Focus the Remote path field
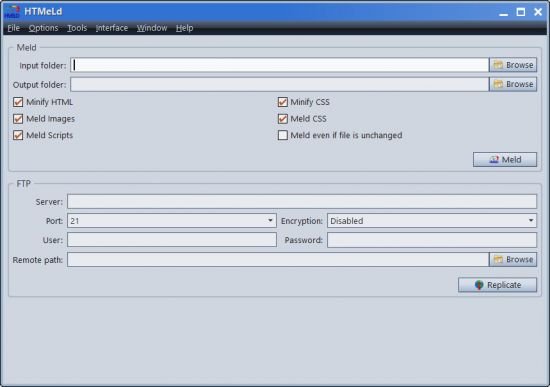 (278, 260)
